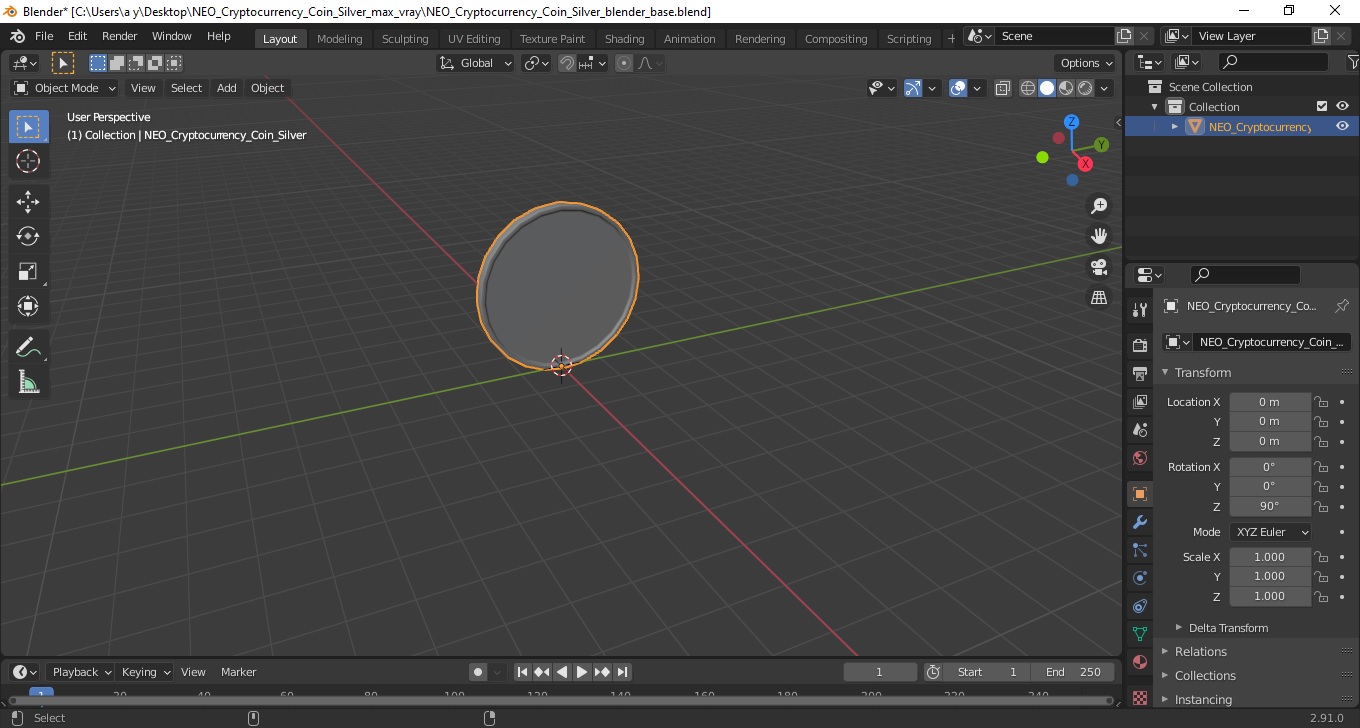Image resolution: width=1360 pixels, height=728 pixels.
Task: Click the red X axis gizmo ball
Action: [x=1085, y=164]
